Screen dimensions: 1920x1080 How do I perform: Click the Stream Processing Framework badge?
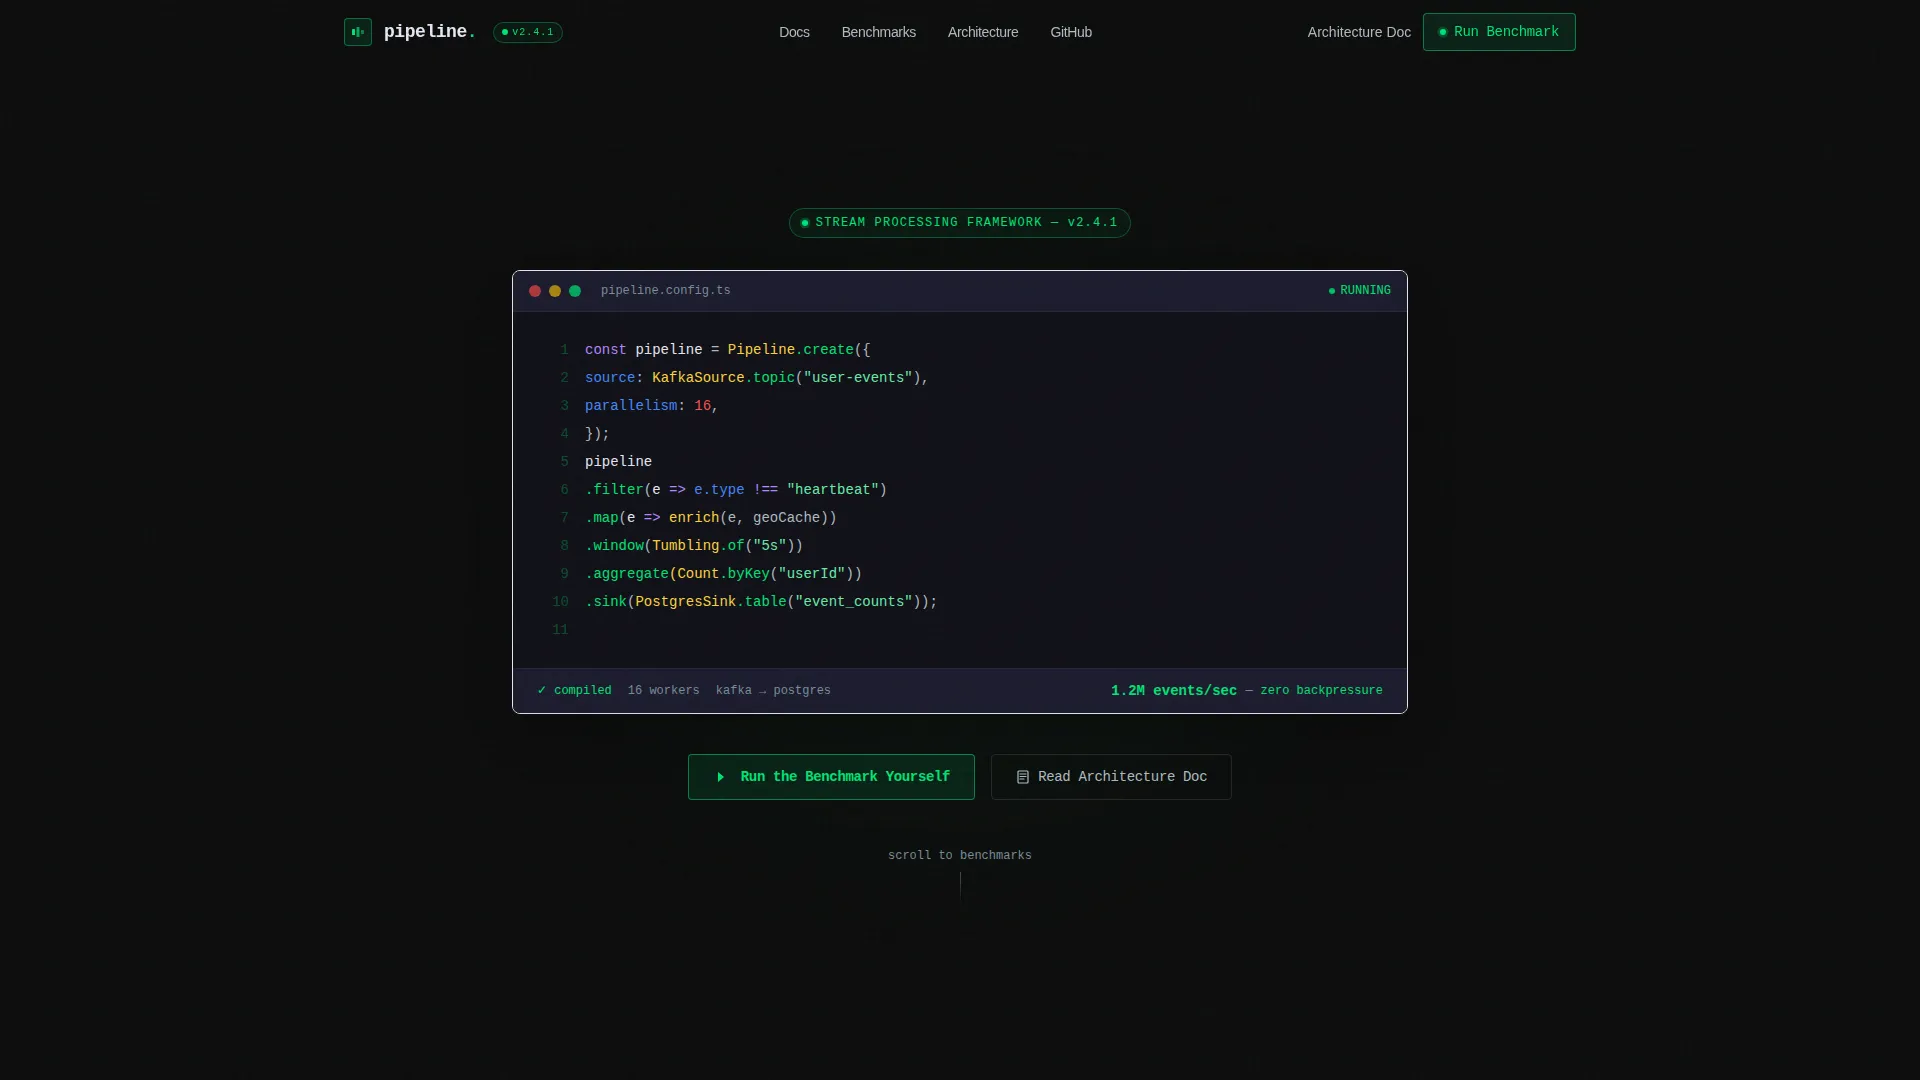(960, 223)
